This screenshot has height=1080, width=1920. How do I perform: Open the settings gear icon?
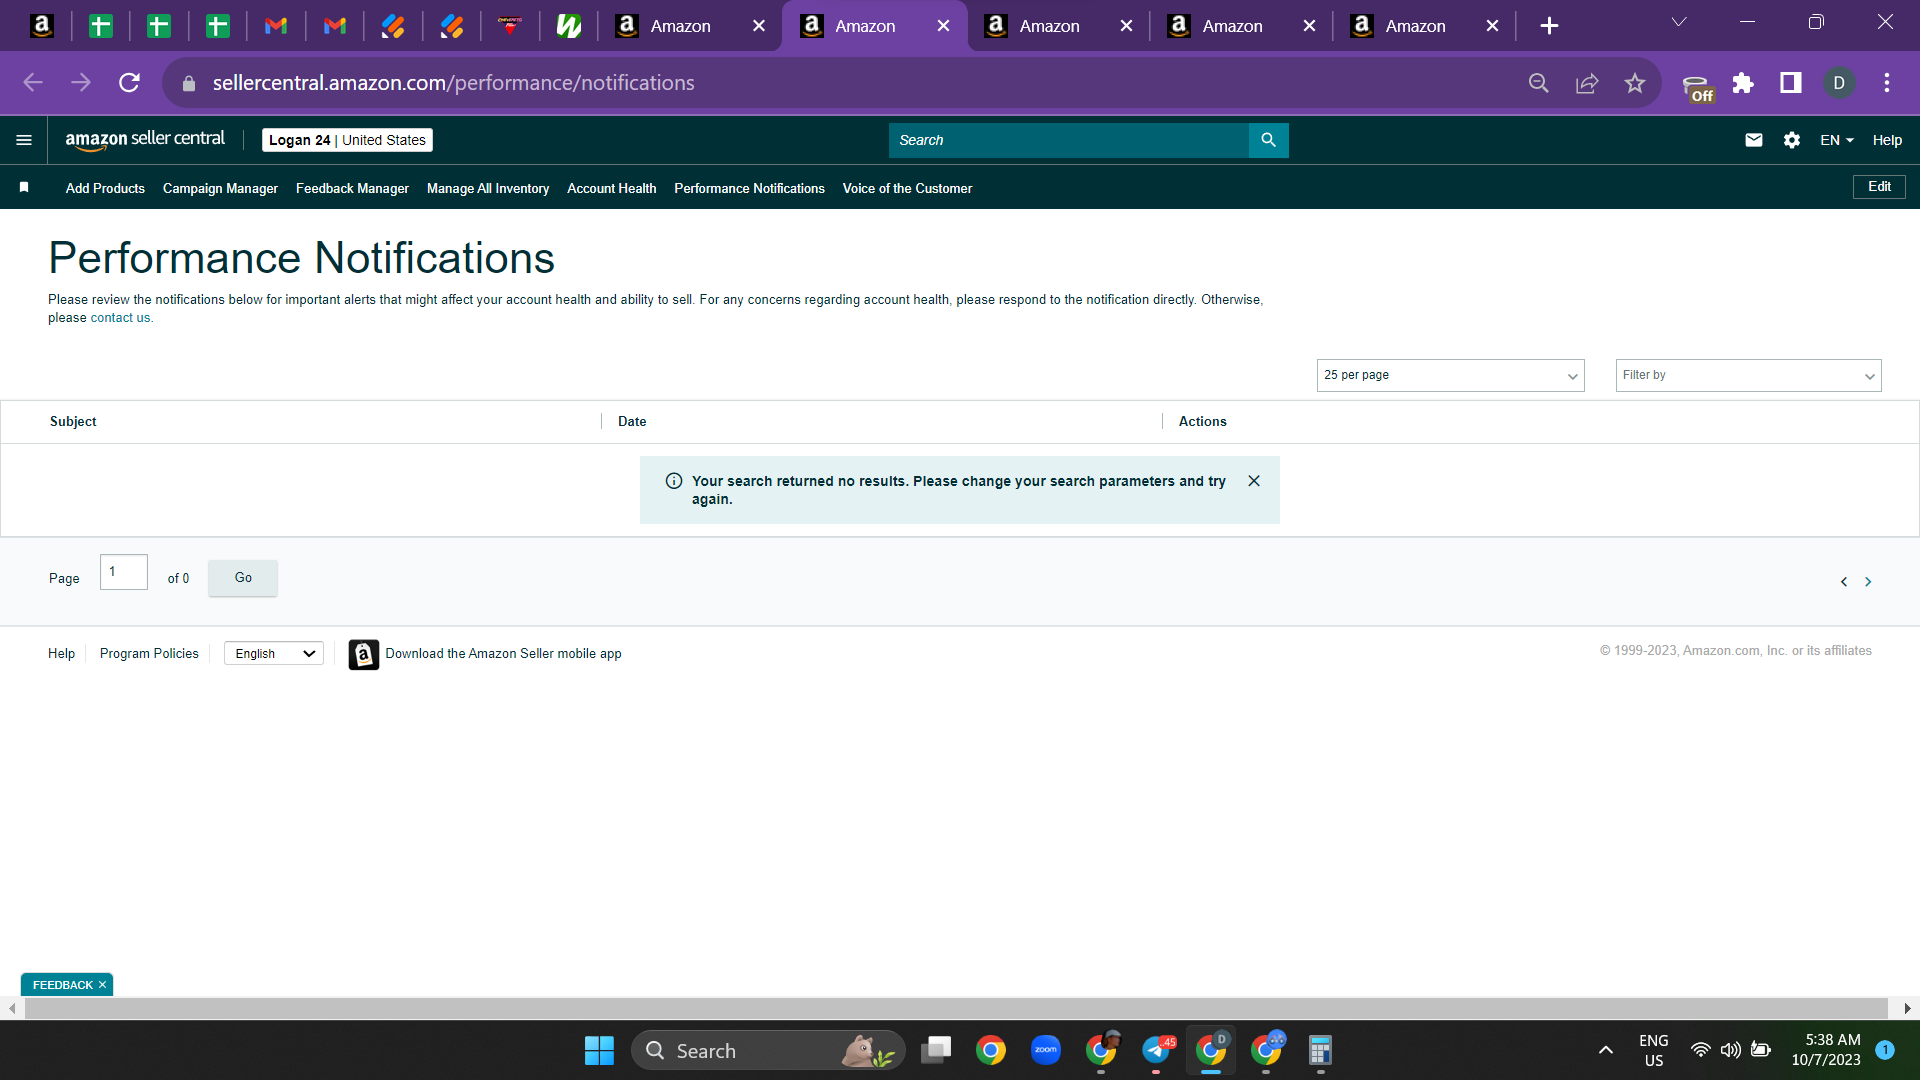coord(1791,140)
